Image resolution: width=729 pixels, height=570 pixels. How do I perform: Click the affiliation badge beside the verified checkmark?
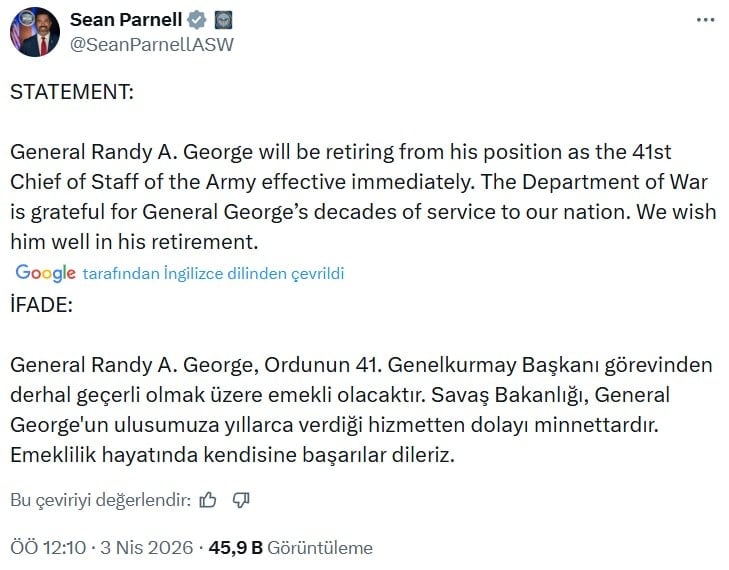[224, 20]
